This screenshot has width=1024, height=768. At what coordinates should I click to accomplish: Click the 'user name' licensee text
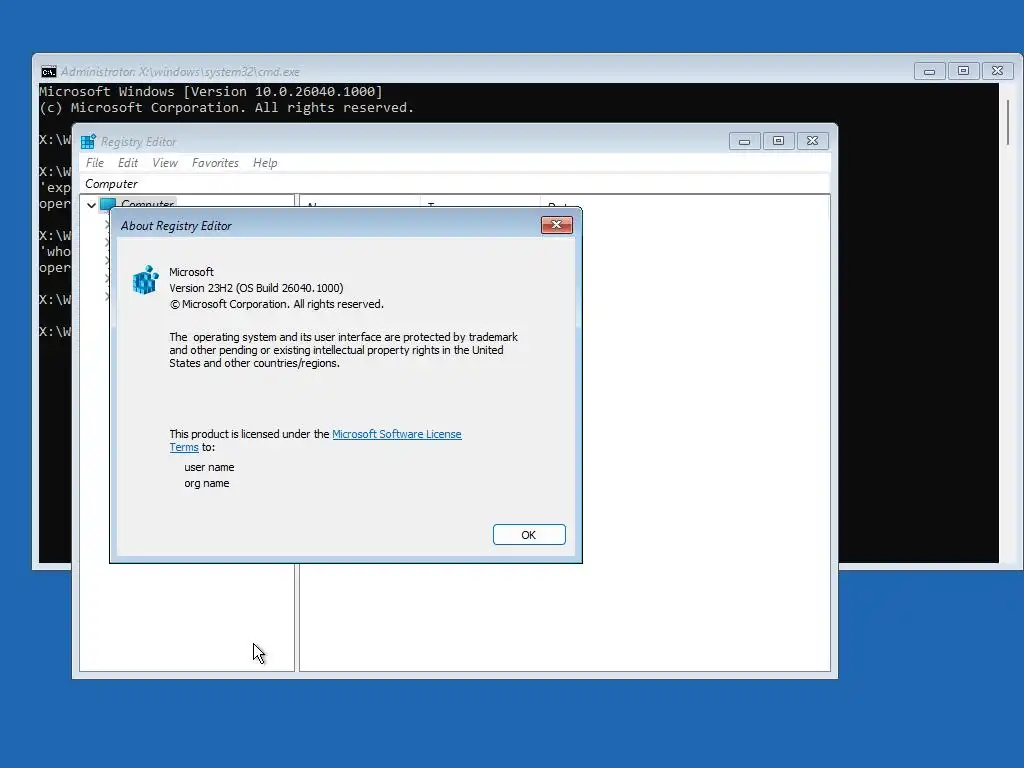[209, 468]
